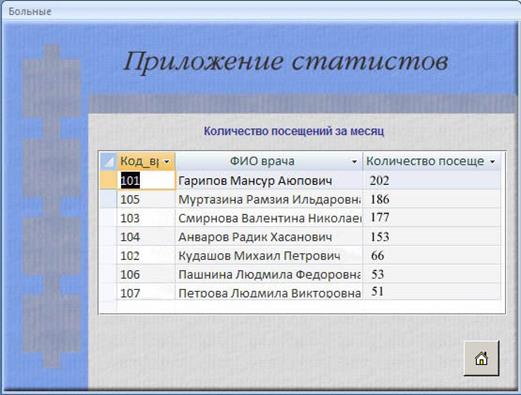Screen dimensions: 521x395
Task: Click the select-all corner of the datasheet
Action: [x=108, y=162]
